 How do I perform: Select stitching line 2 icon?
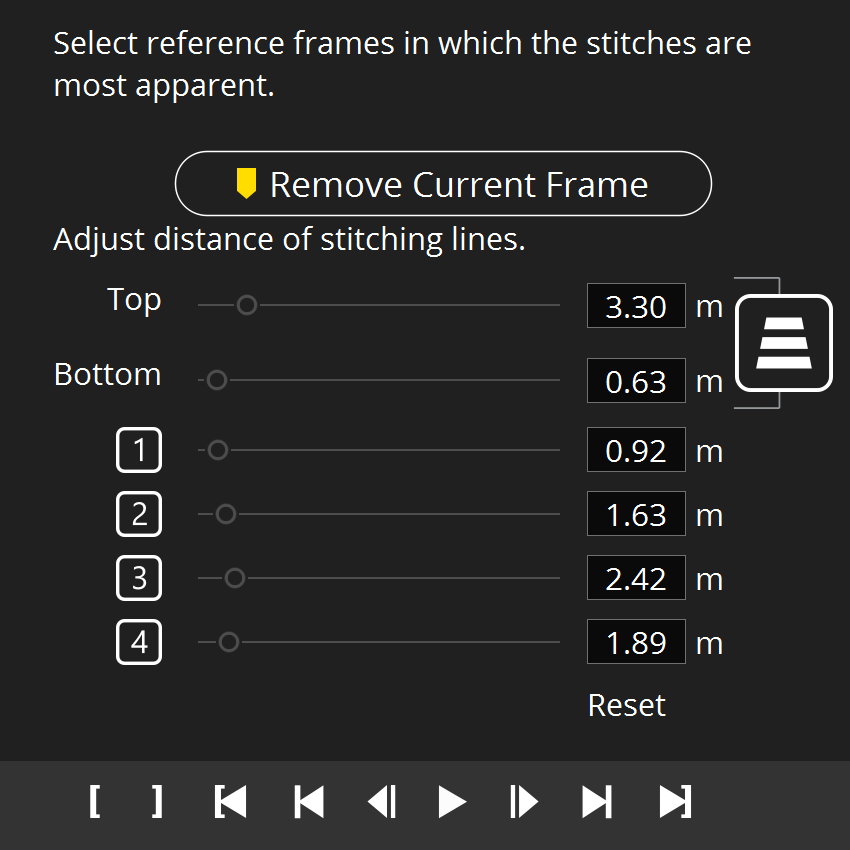[x=139, y=515]
